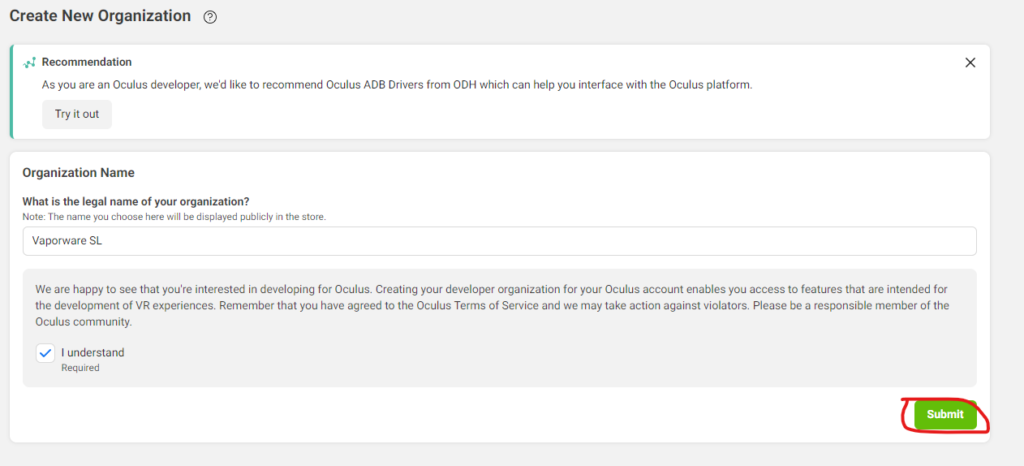Uncheck the I understand checkbox
The height and width of the screenshot is (466, 1024).
tap(45, 353)
